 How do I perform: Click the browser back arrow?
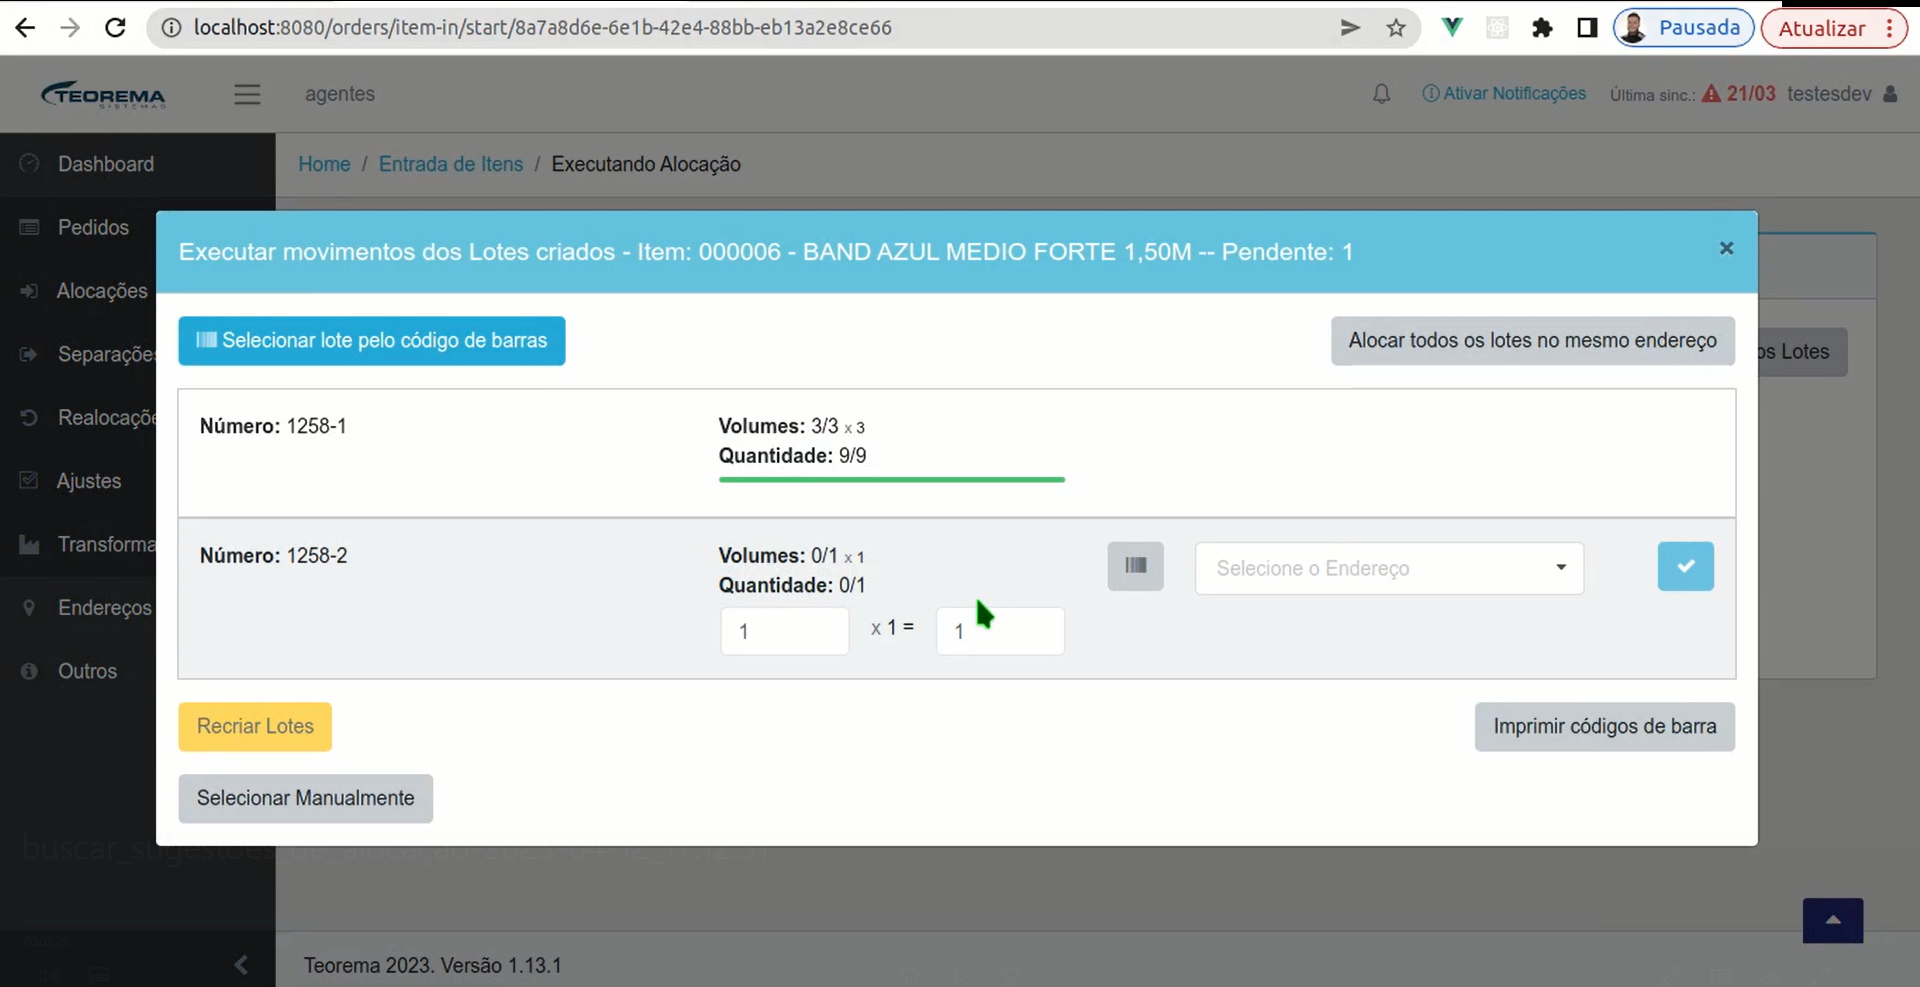click(x=25, y=28)
